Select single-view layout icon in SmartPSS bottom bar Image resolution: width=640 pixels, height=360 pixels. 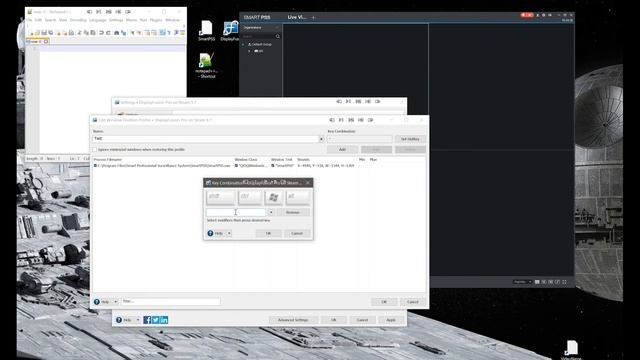(537, 282)
